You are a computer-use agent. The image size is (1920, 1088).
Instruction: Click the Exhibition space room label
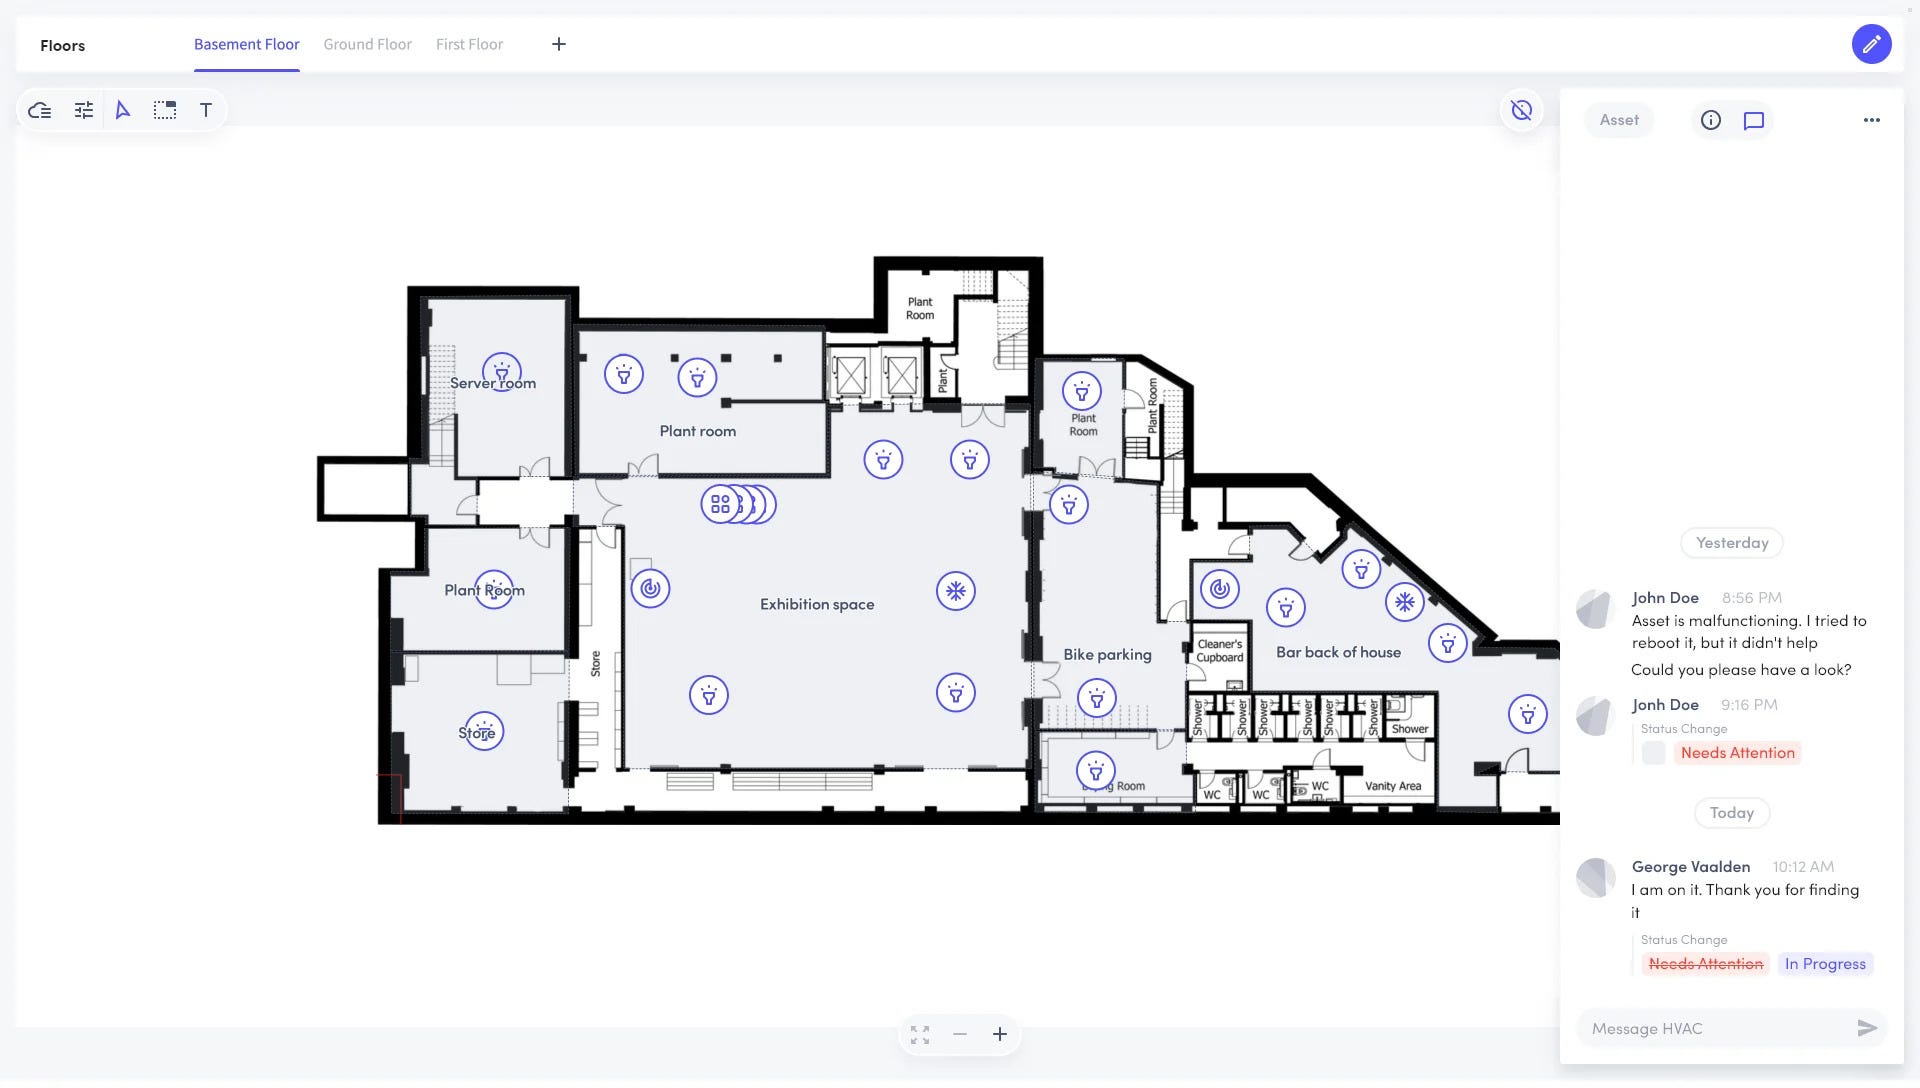coord(817,604)
